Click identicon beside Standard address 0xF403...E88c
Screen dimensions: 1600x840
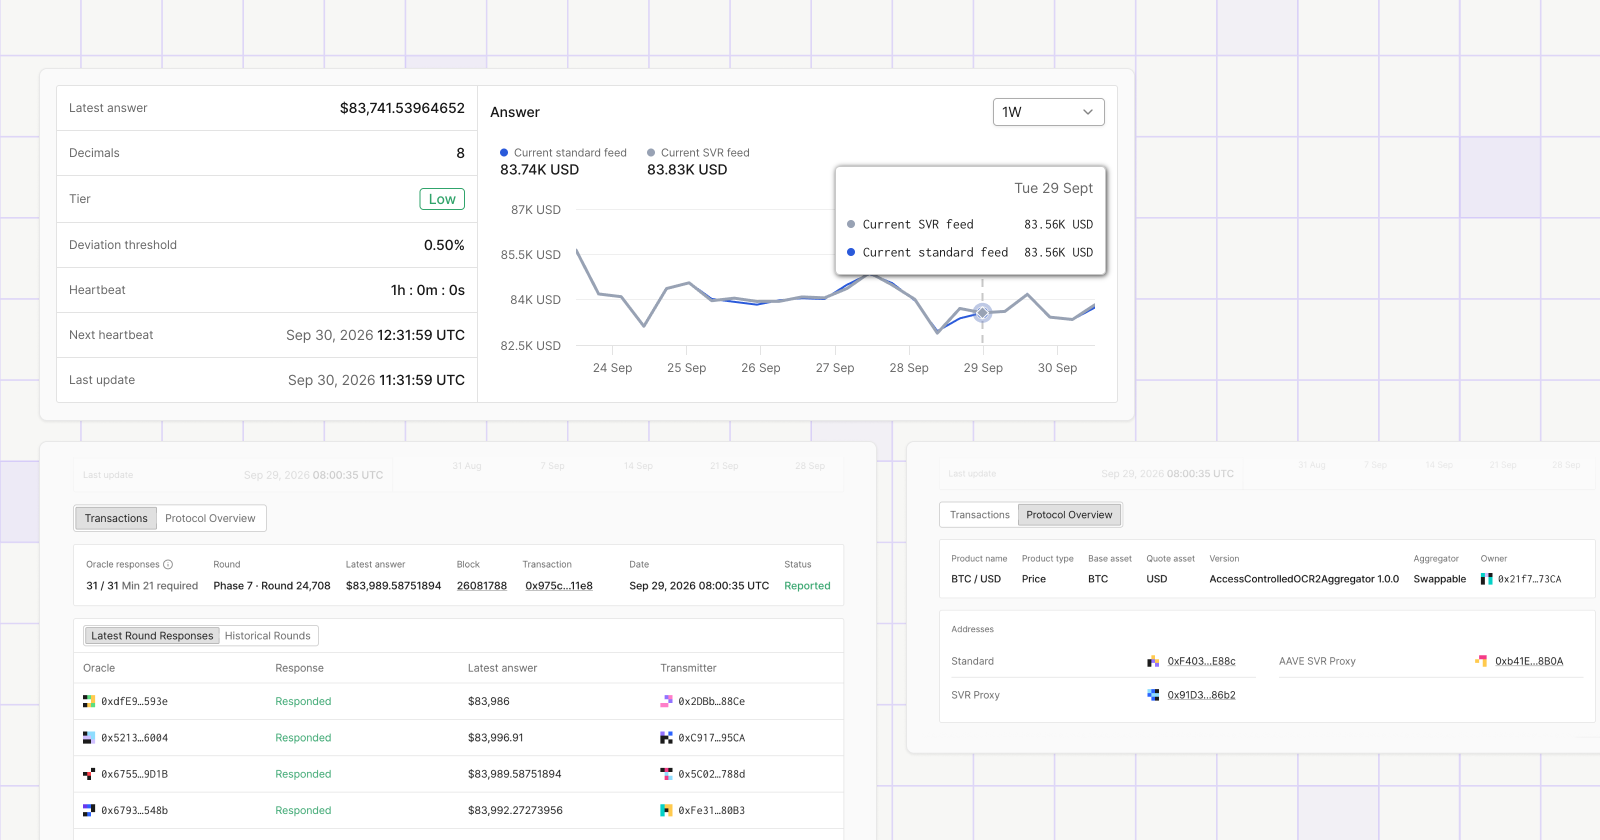coord(1153,661)
